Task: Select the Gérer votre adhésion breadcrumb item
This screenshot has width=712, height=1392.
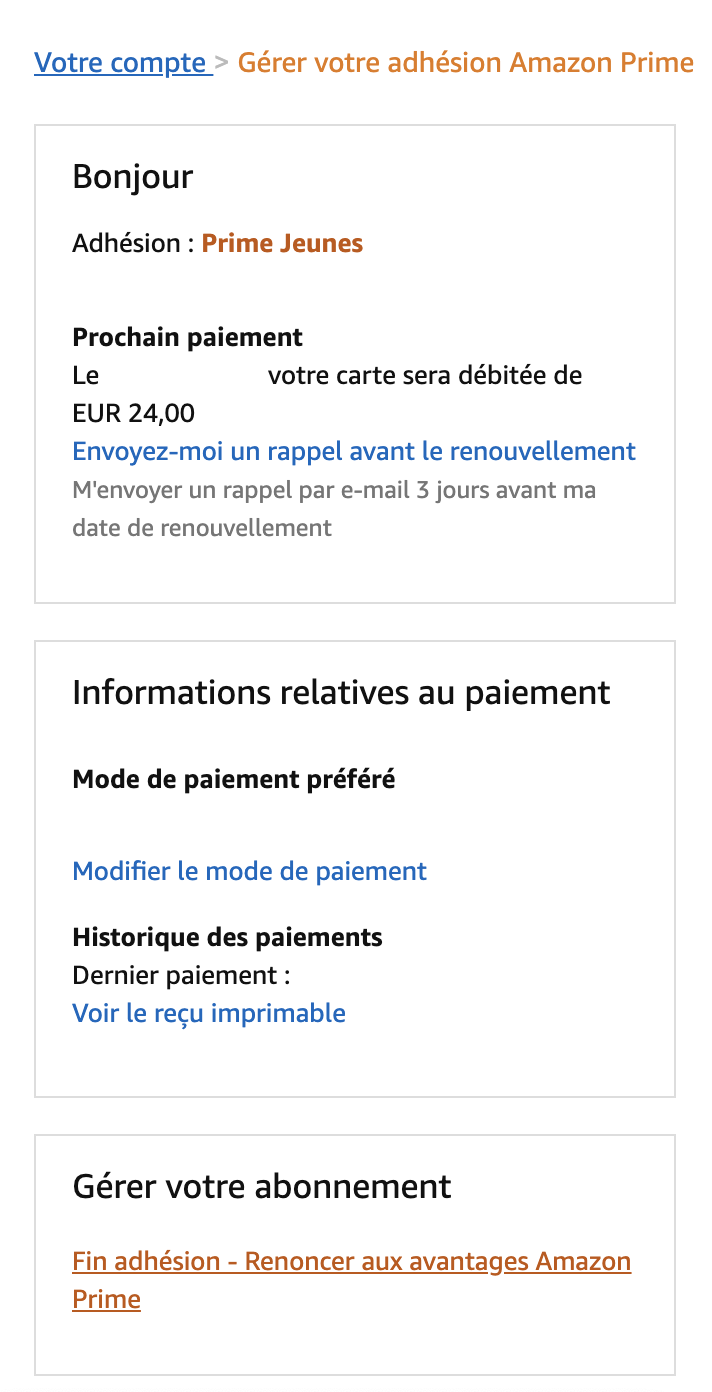Action: pos(465,62)
